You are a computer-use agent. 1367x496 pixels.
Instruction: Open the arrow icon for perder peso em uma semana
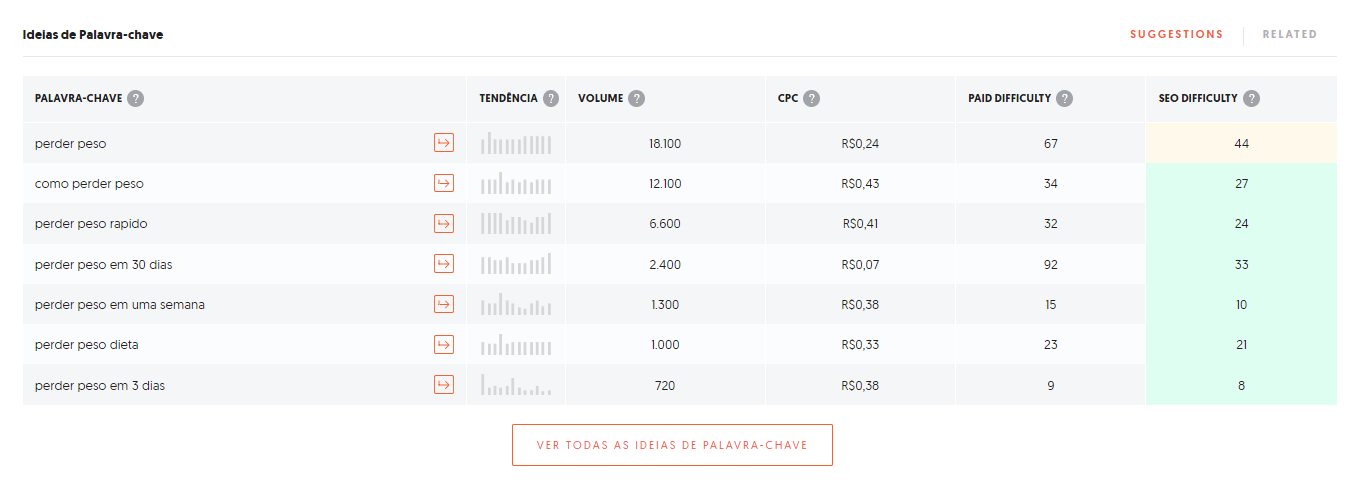[x=444, y=304]
